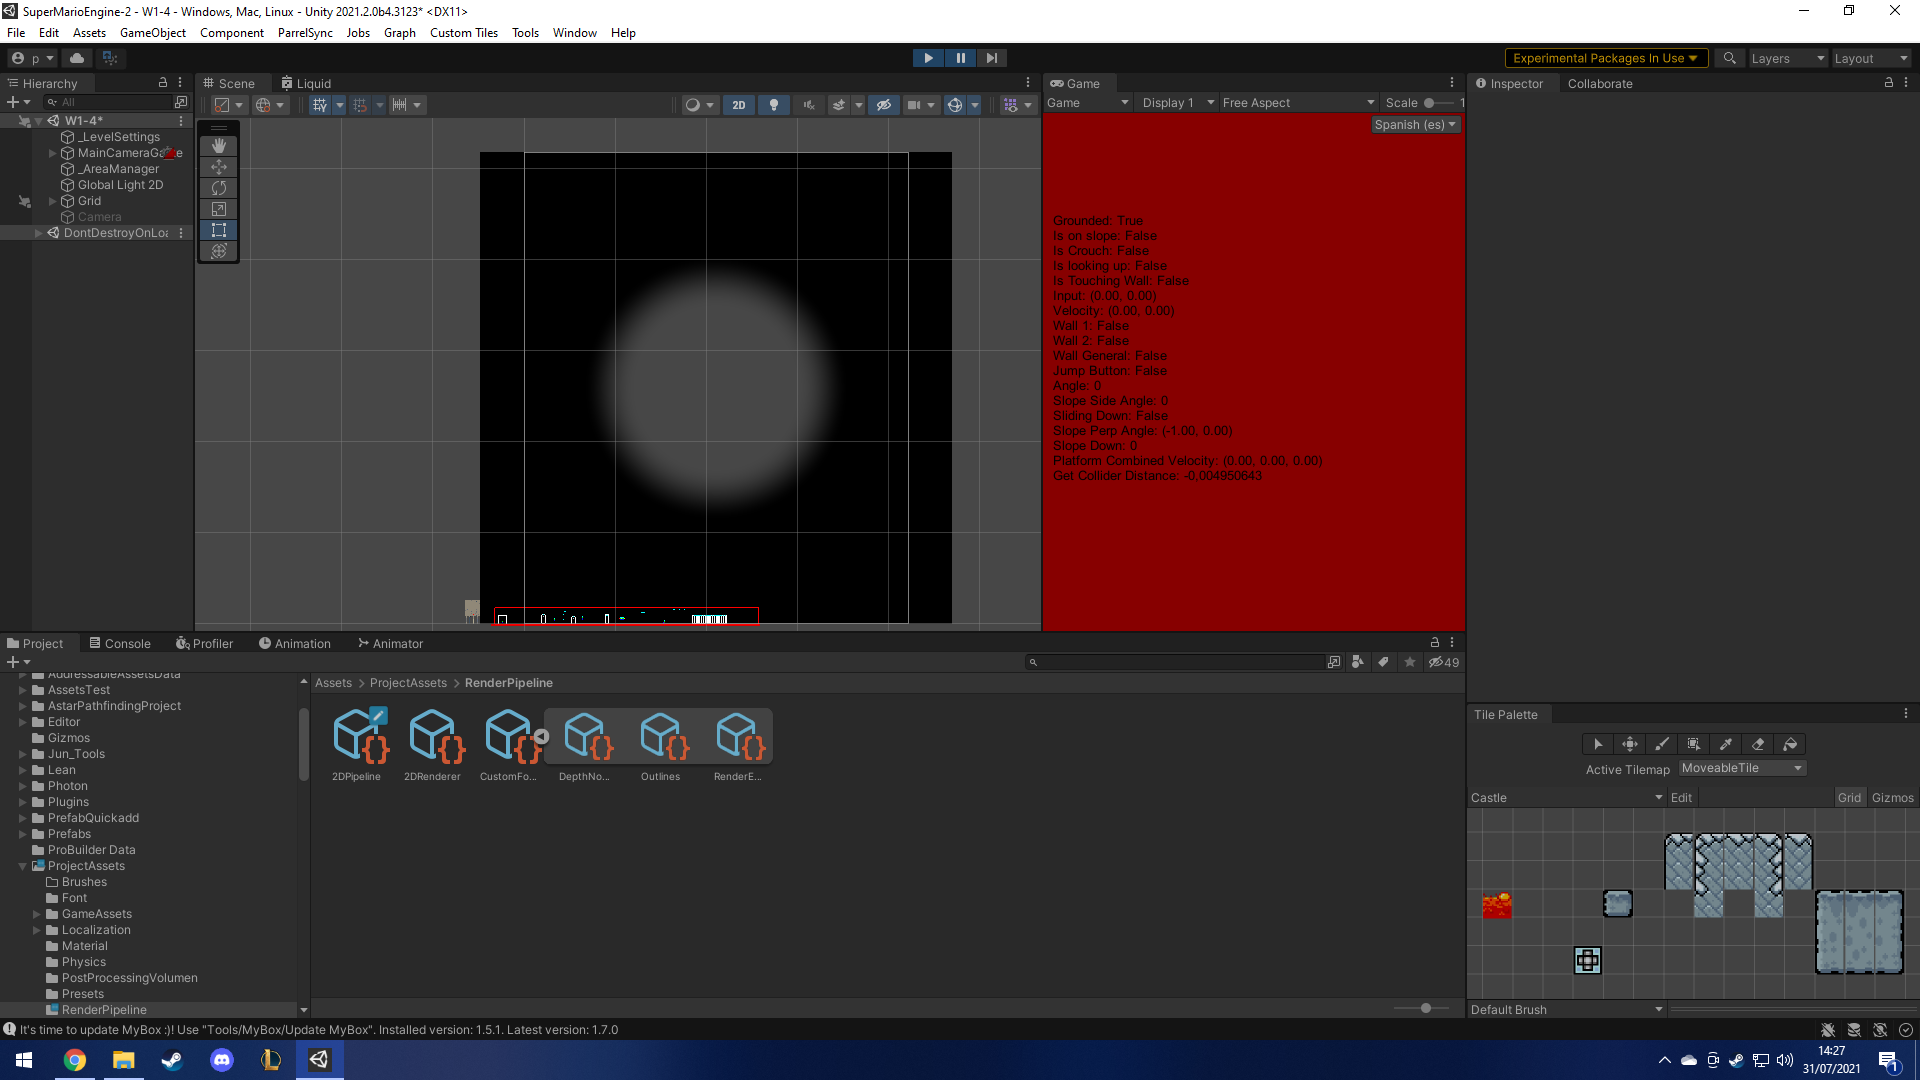Toggle scene lighting in the Scene toolbar
The width and height of the screenshot is (1920, 1080).
click(x=774, y=105)
